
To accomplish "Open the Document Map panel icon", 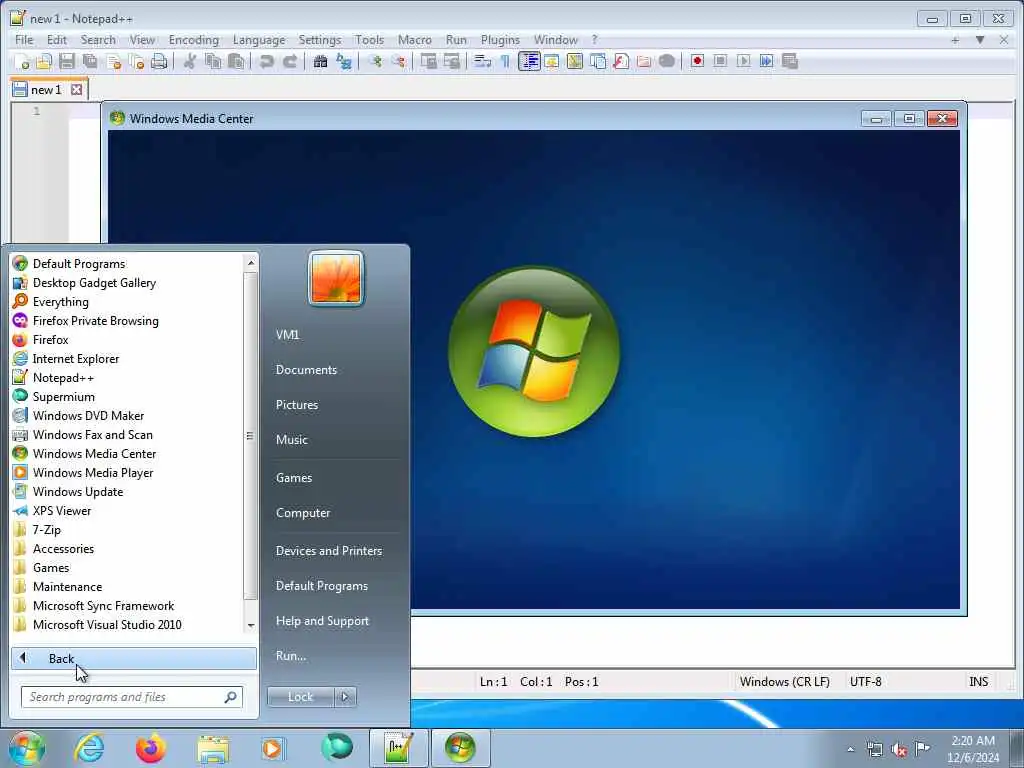I will pos(575,61).
